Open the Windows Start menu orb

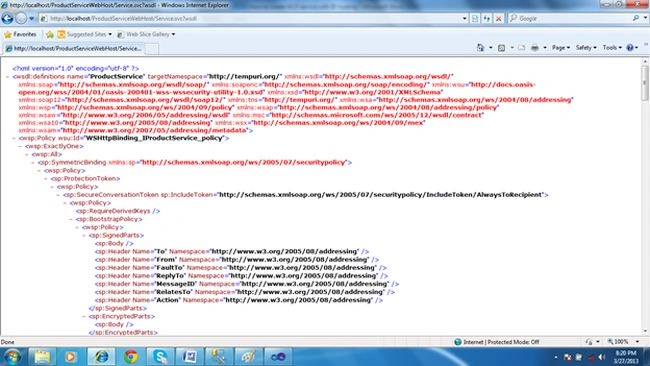12,356
